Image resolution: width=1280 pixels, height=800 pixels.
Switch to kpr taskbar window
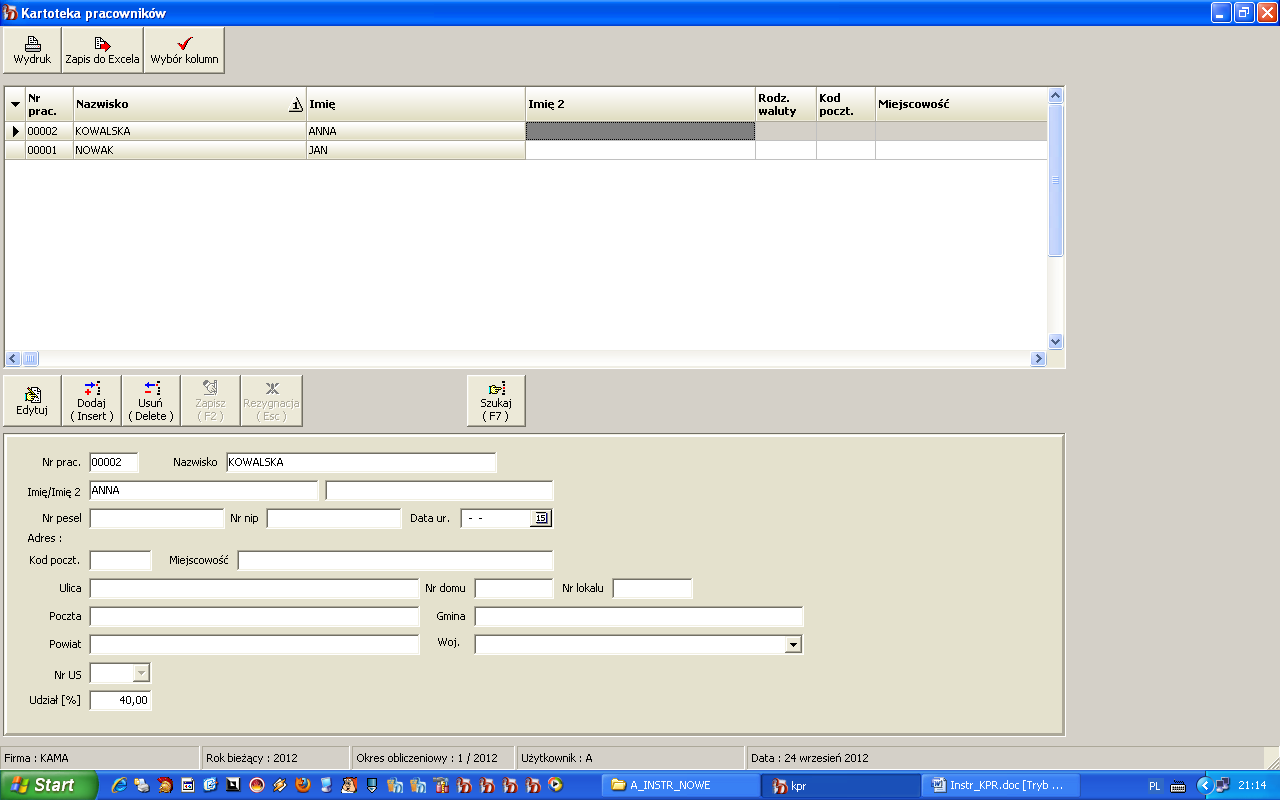pyautogui.click(x=842, y=785)
